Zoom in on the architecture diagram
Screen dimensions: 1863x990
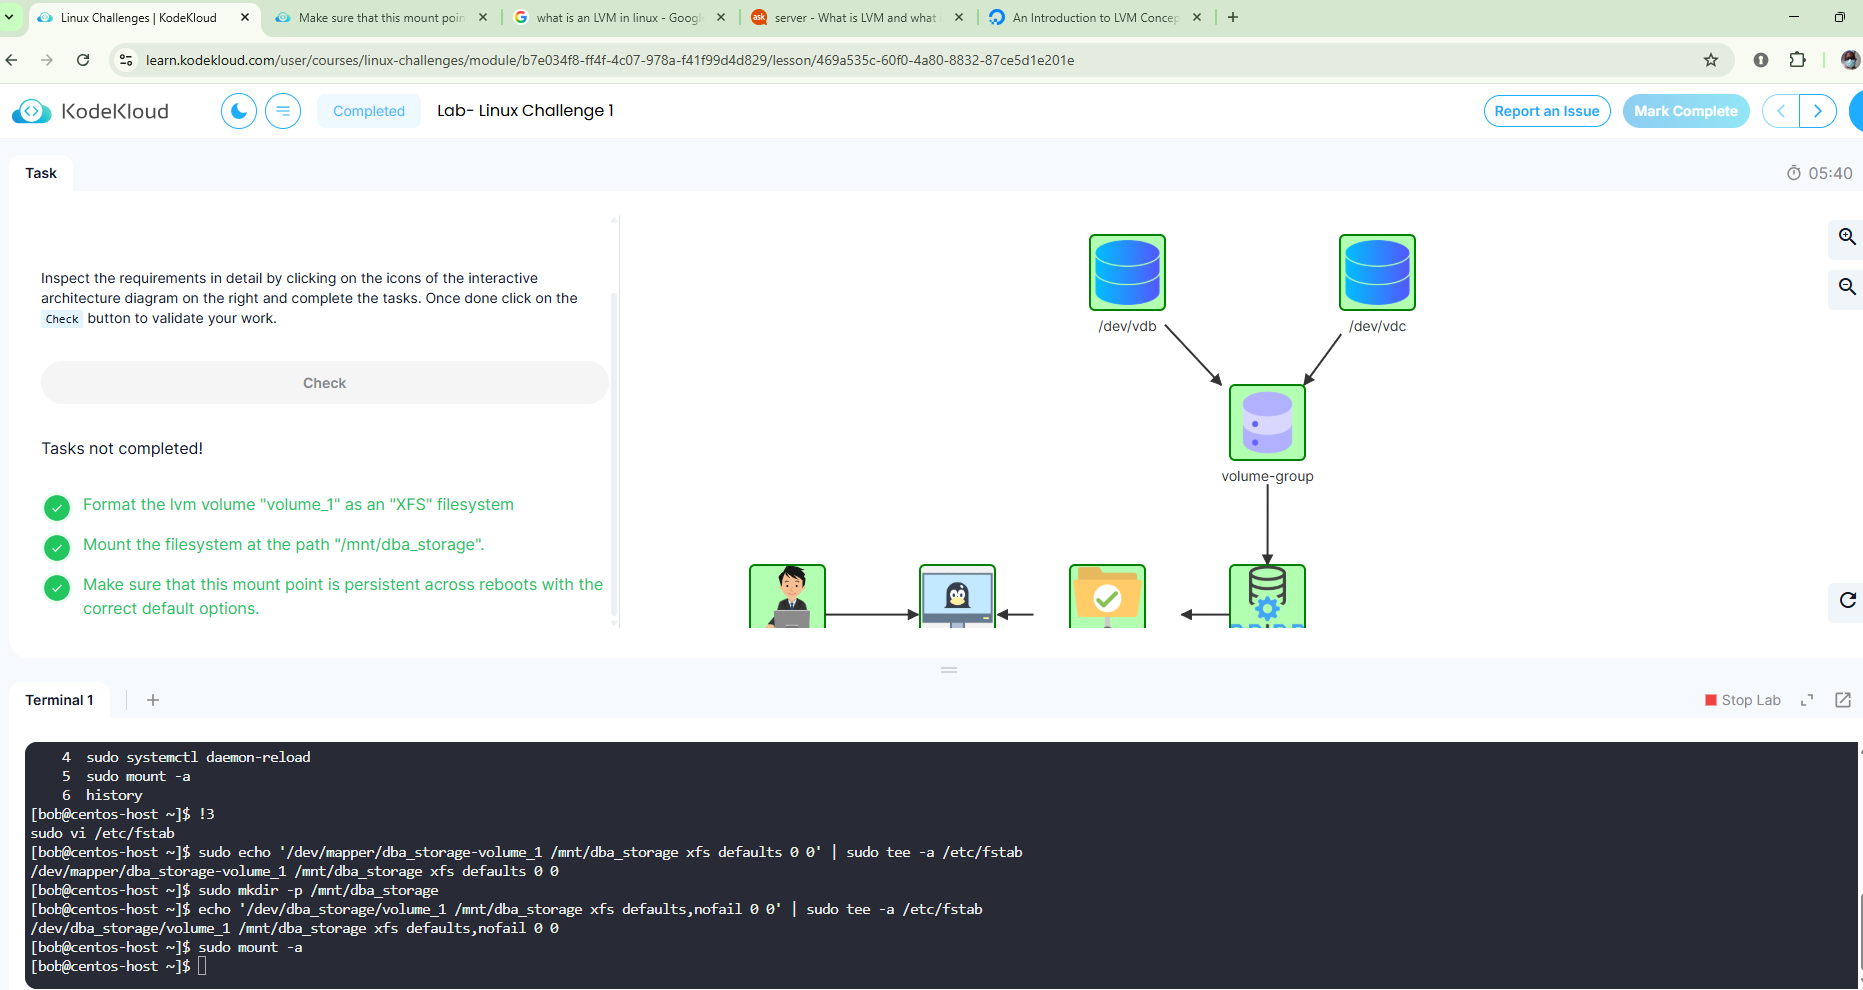click(1847, 237)
